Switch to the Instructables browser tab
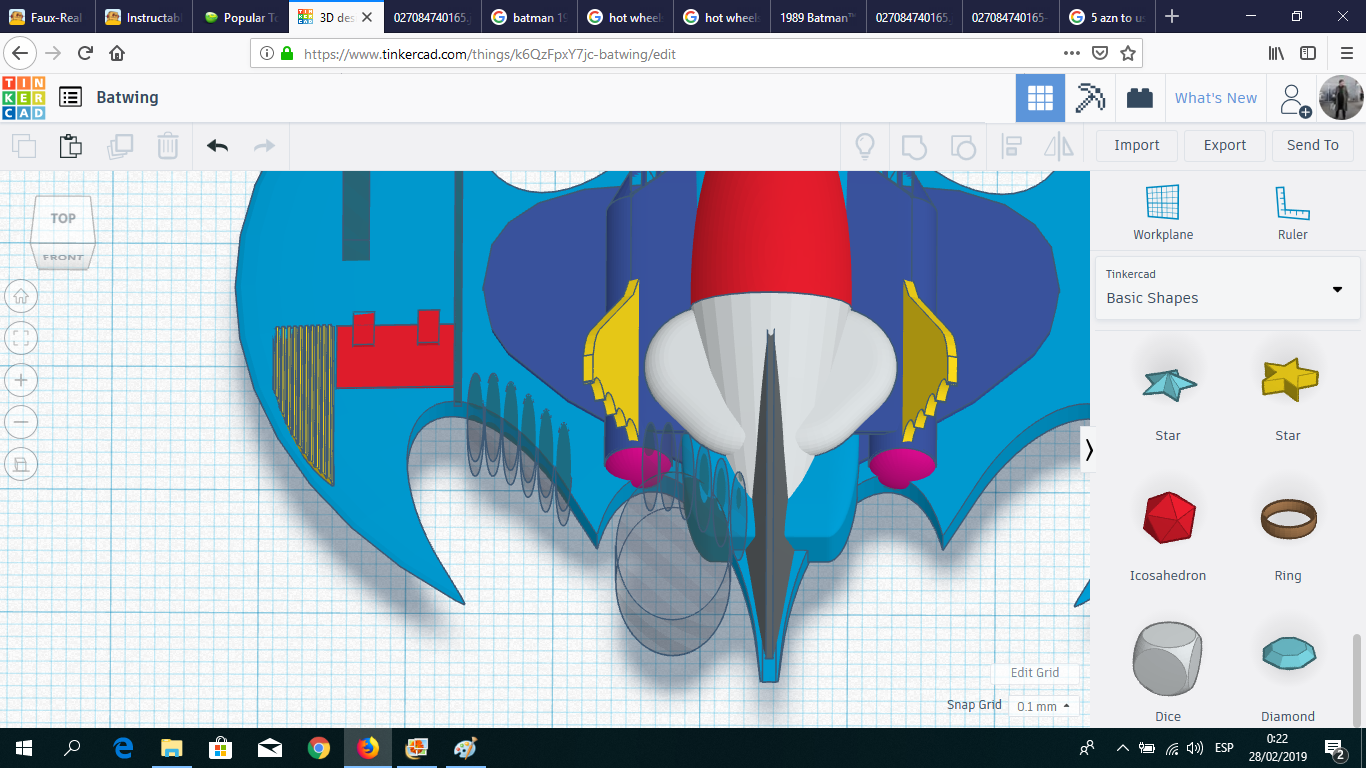 click(145, 17)
